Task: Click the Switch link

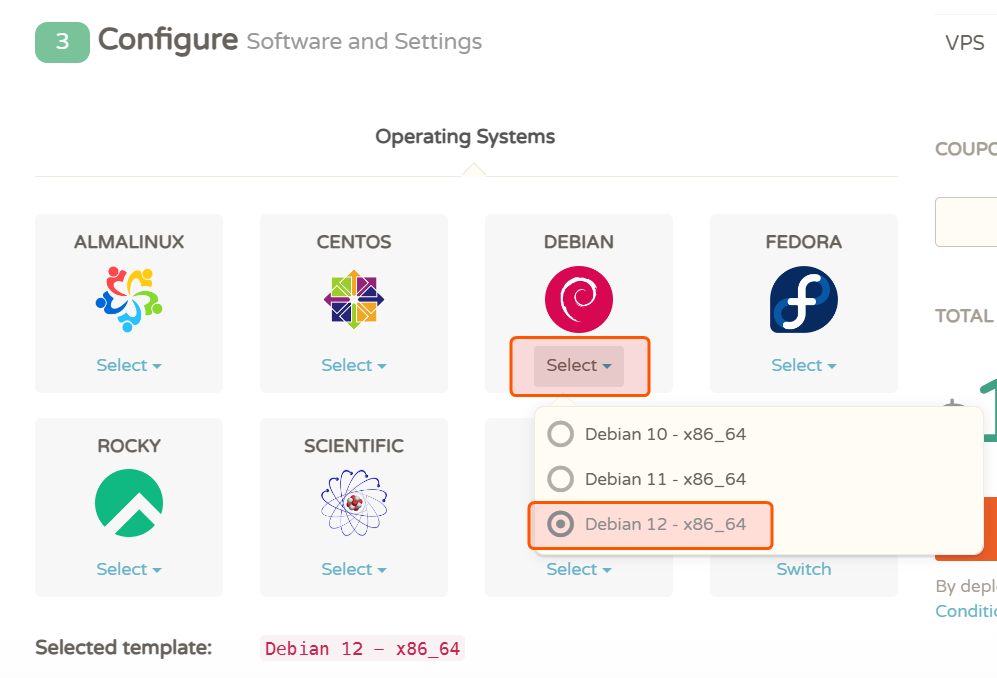Action: tap(804, 569)
